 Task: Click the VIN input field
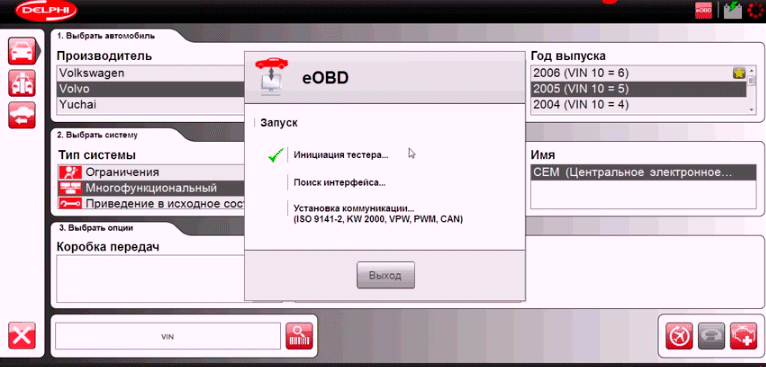pos(168,336)
